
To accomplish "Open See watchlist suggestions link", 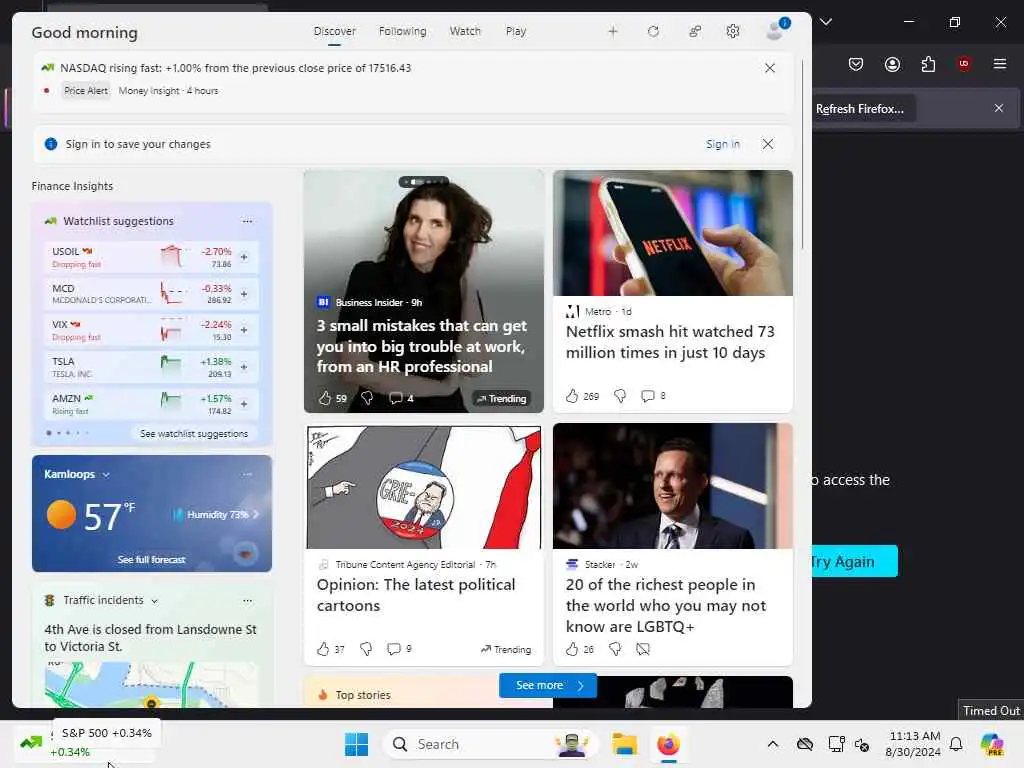I will tap(194, 434).
